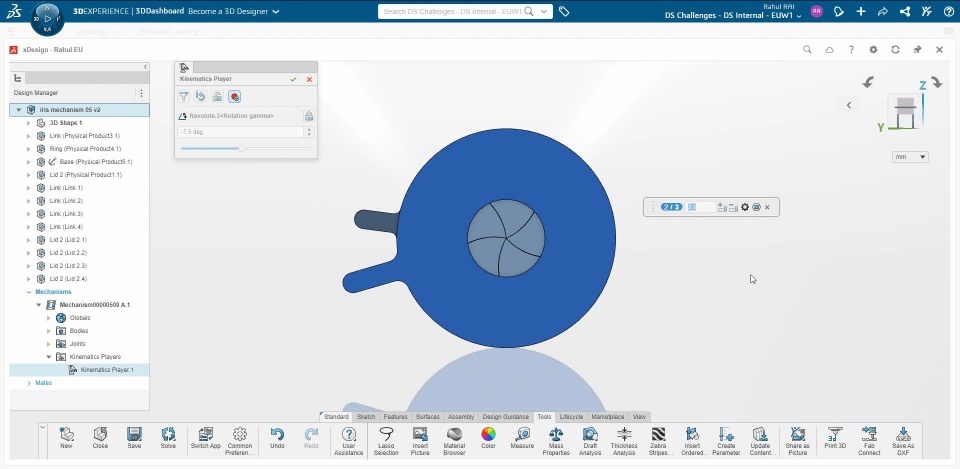This screenshot has width=960, height=469.
Task: Switch to the Features tab
Action: coord(396,416)
